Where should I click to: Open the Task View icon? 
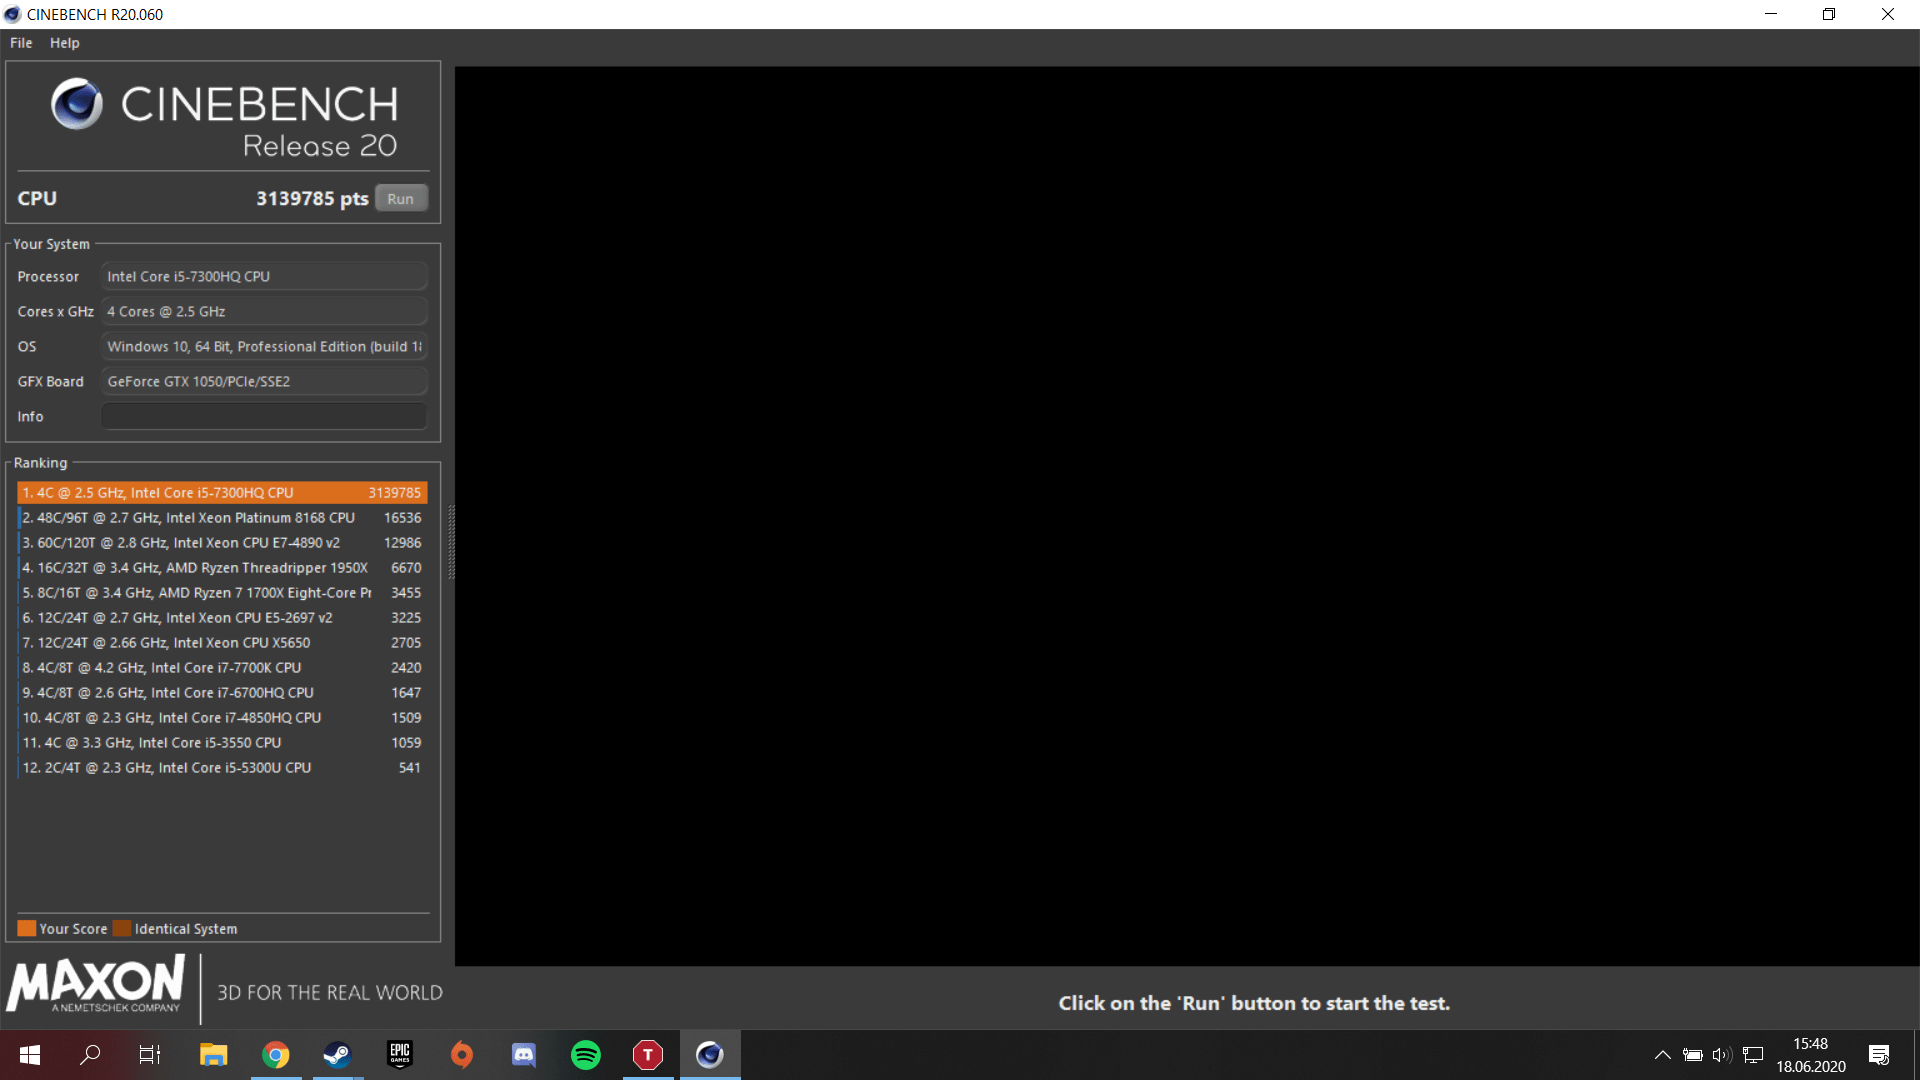[150, 1055]
